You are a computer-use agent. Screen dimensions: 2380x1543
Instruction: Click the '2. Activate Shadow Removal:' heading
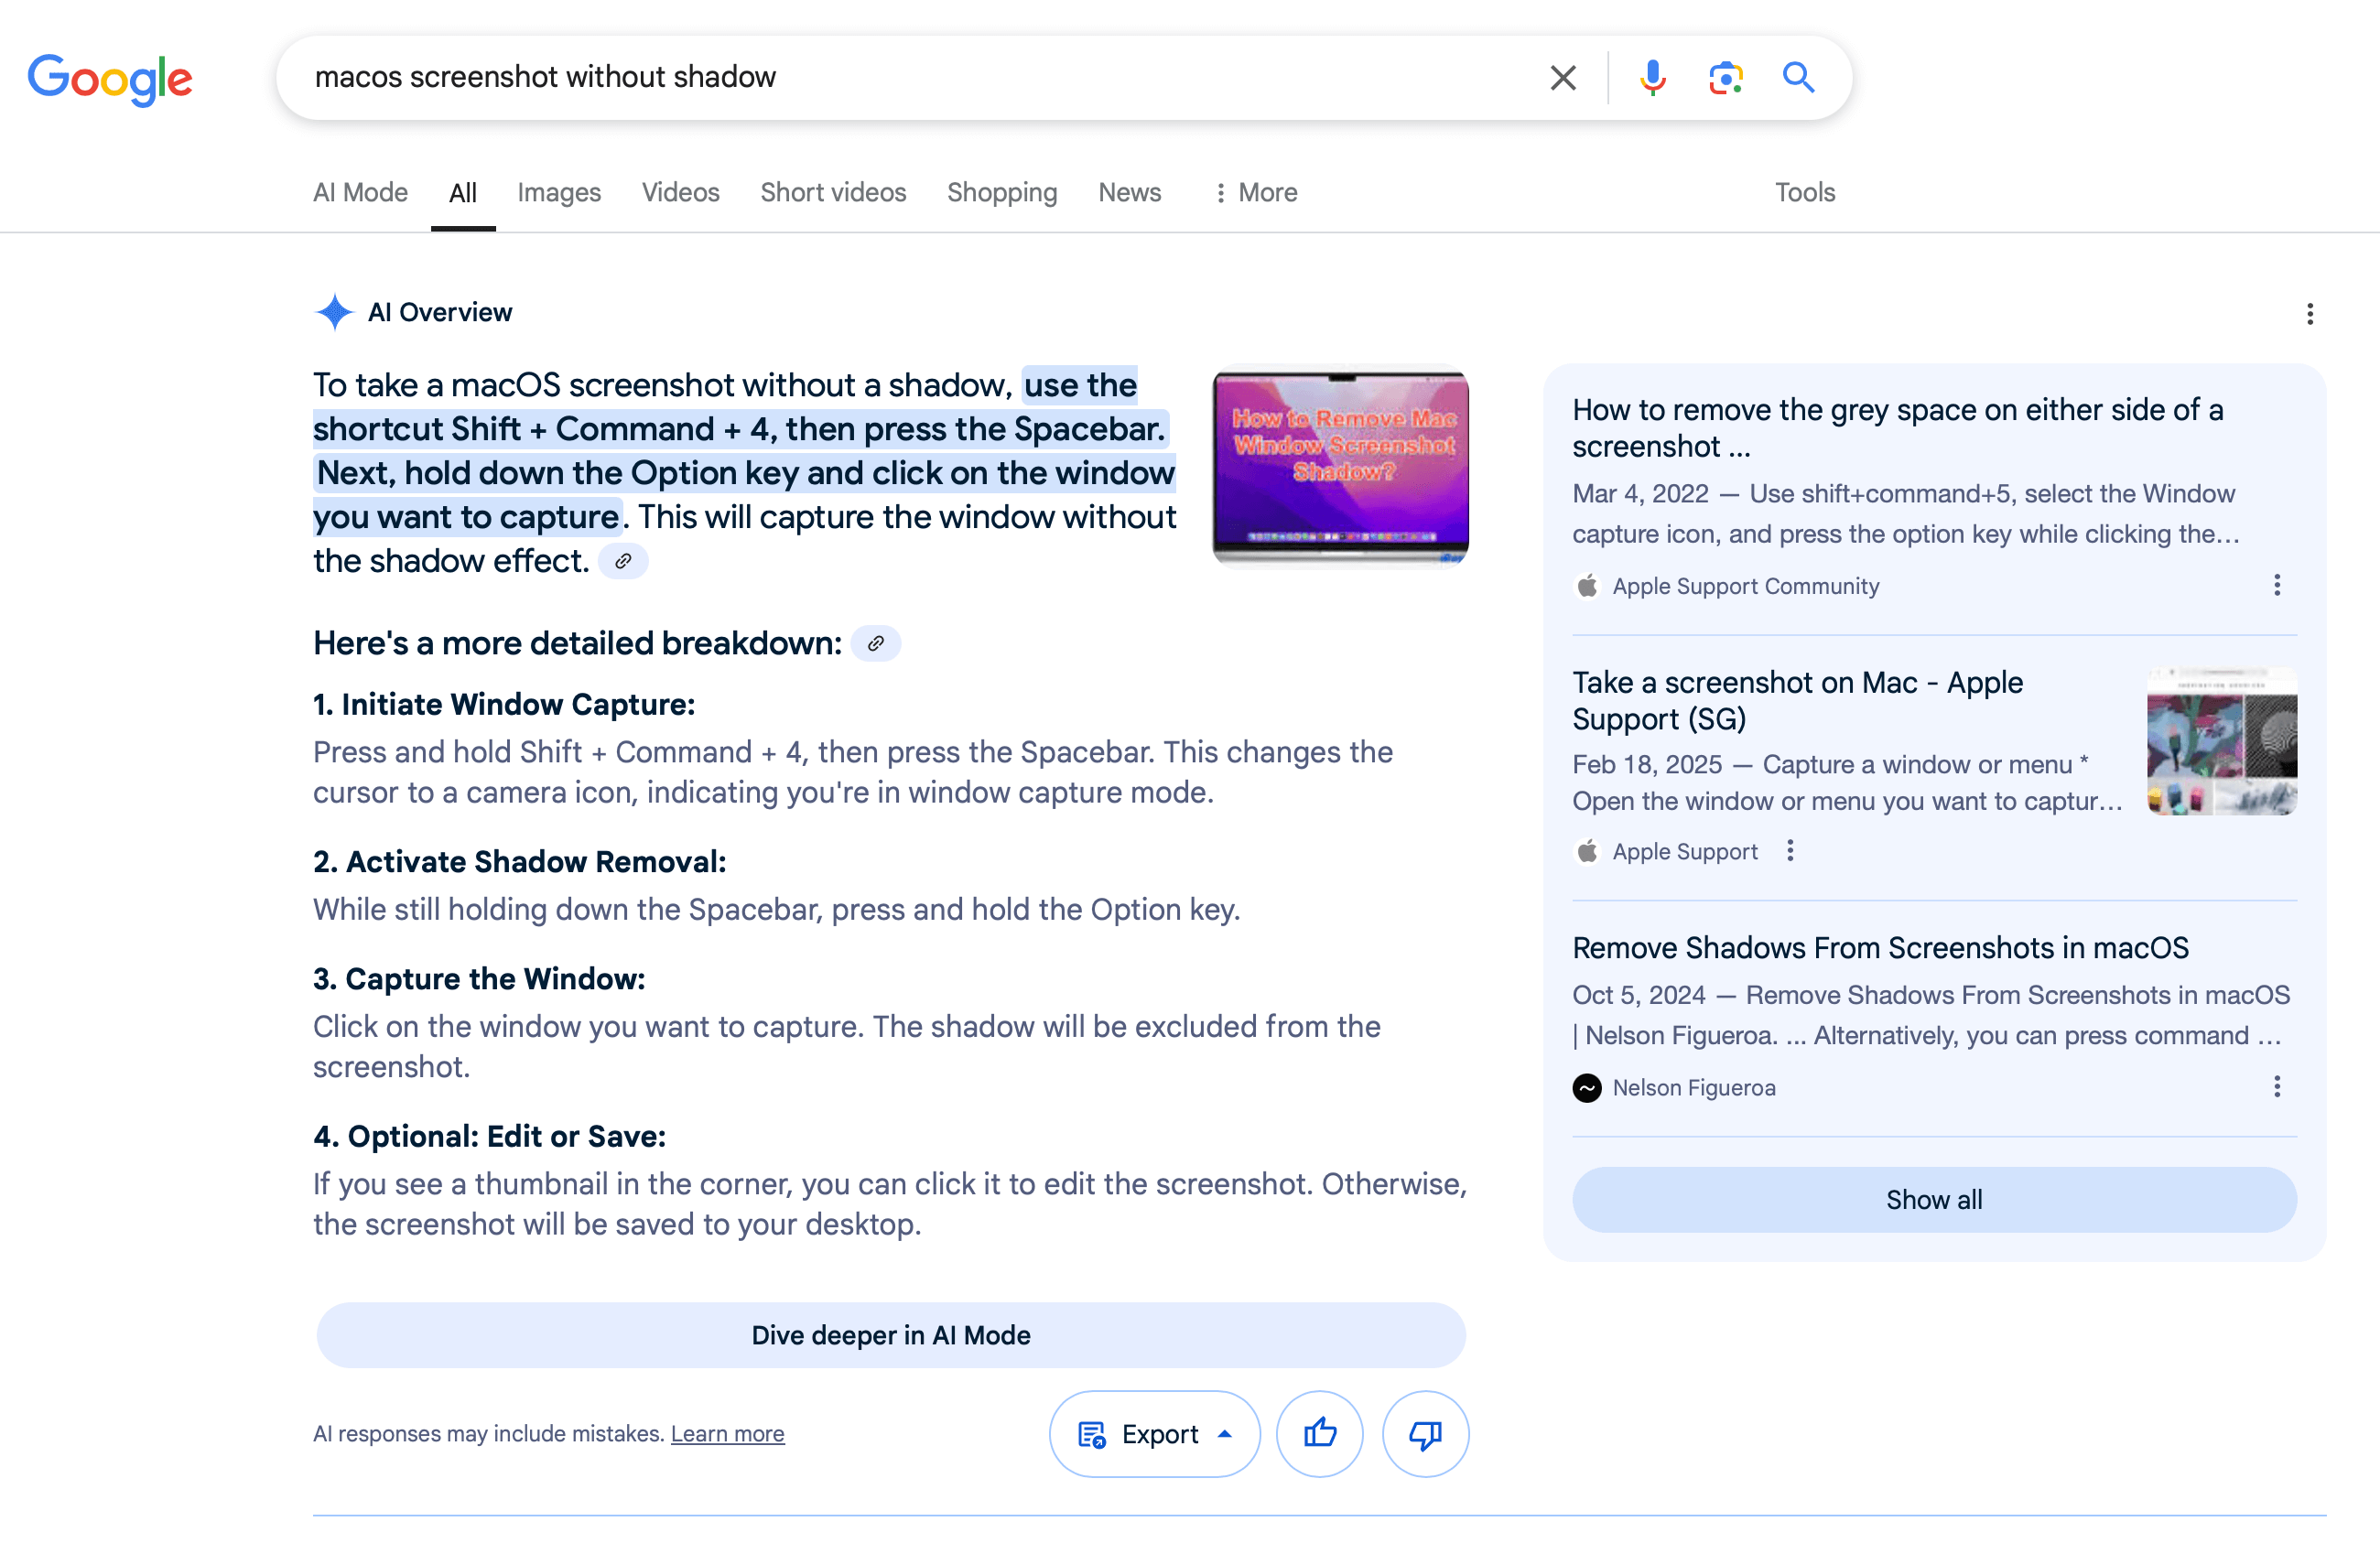click(520, 862)
